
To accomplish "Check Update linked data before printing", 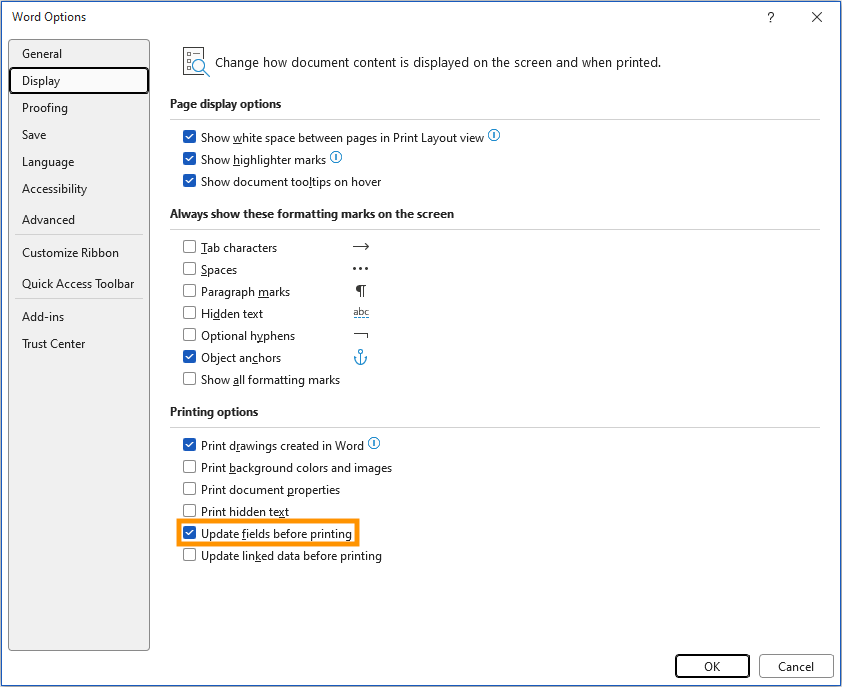I will click(189, 555).
